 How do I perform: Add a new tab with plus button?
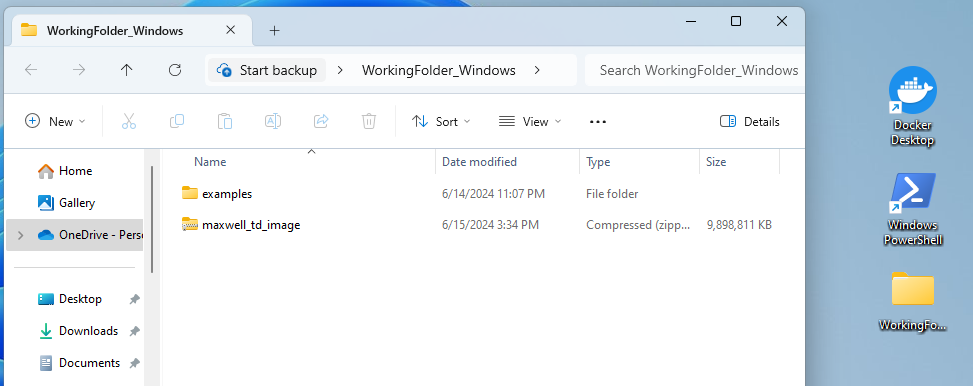pos(274,30)
